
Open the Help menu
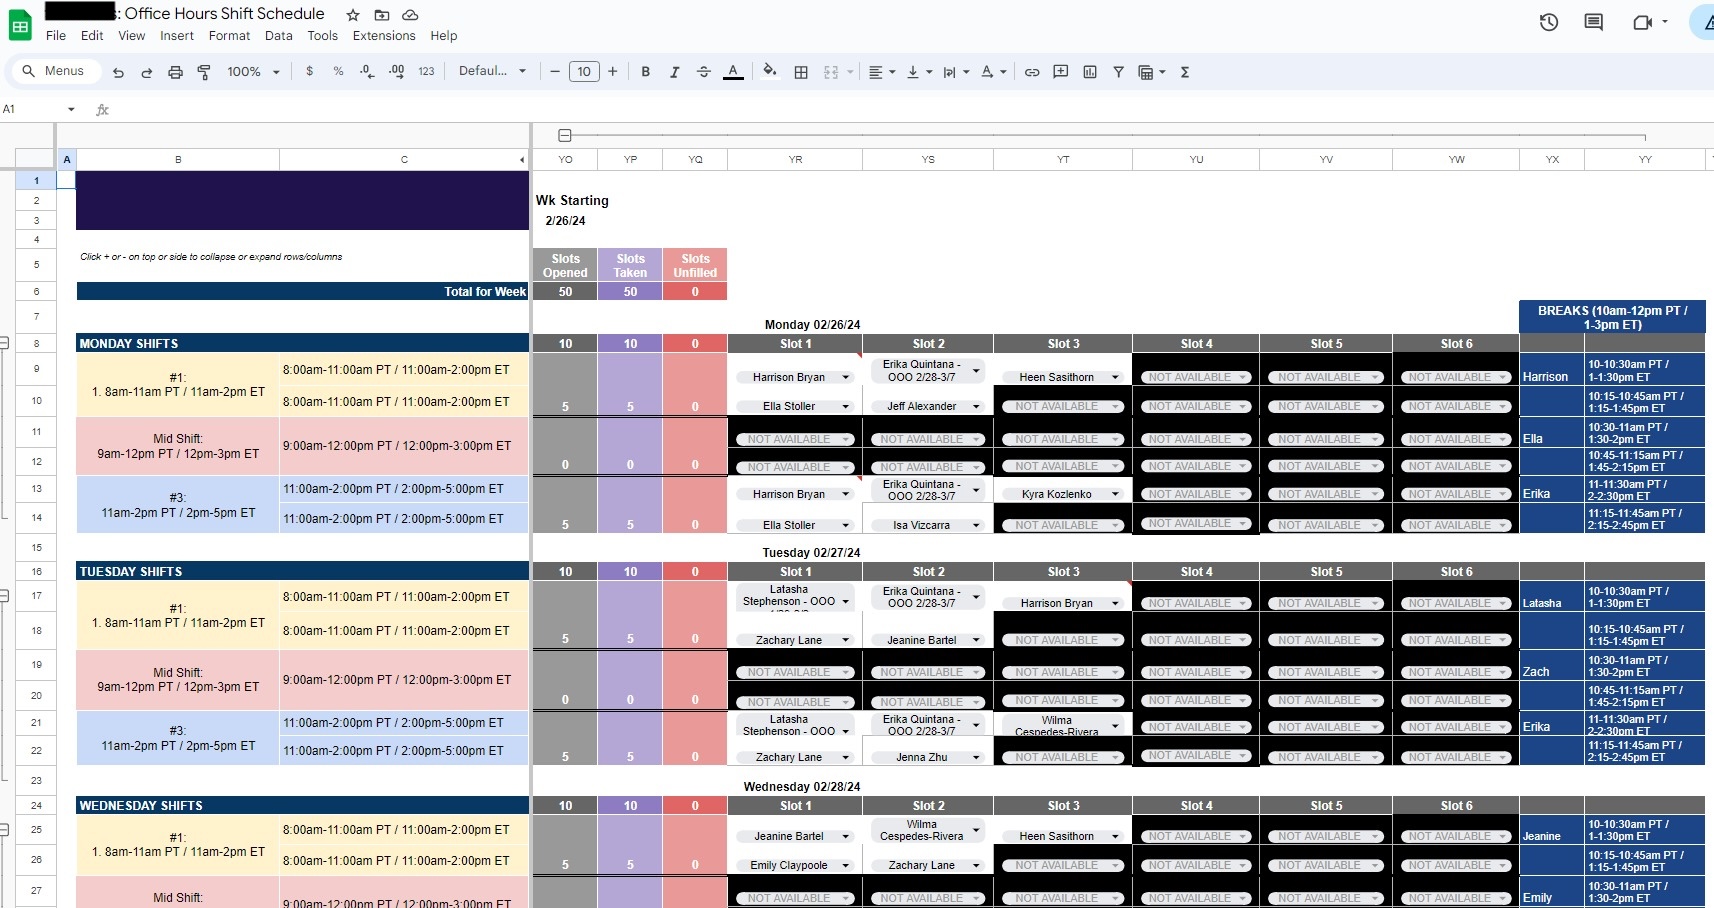[x=444, y=36]
